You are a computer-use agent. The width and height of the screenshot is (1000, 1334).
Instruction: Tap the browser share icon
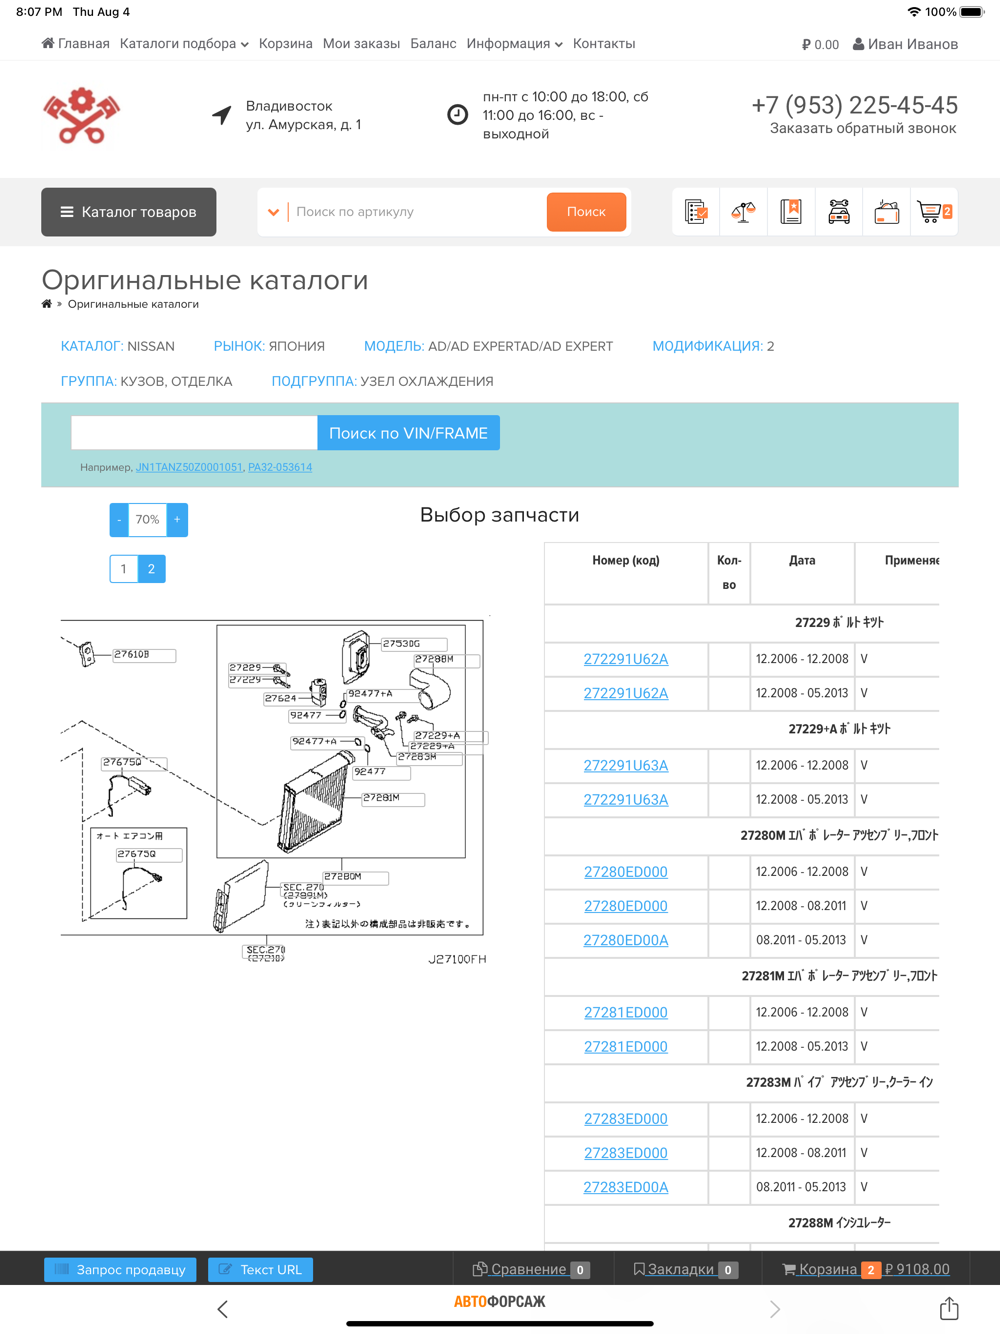949,1308
